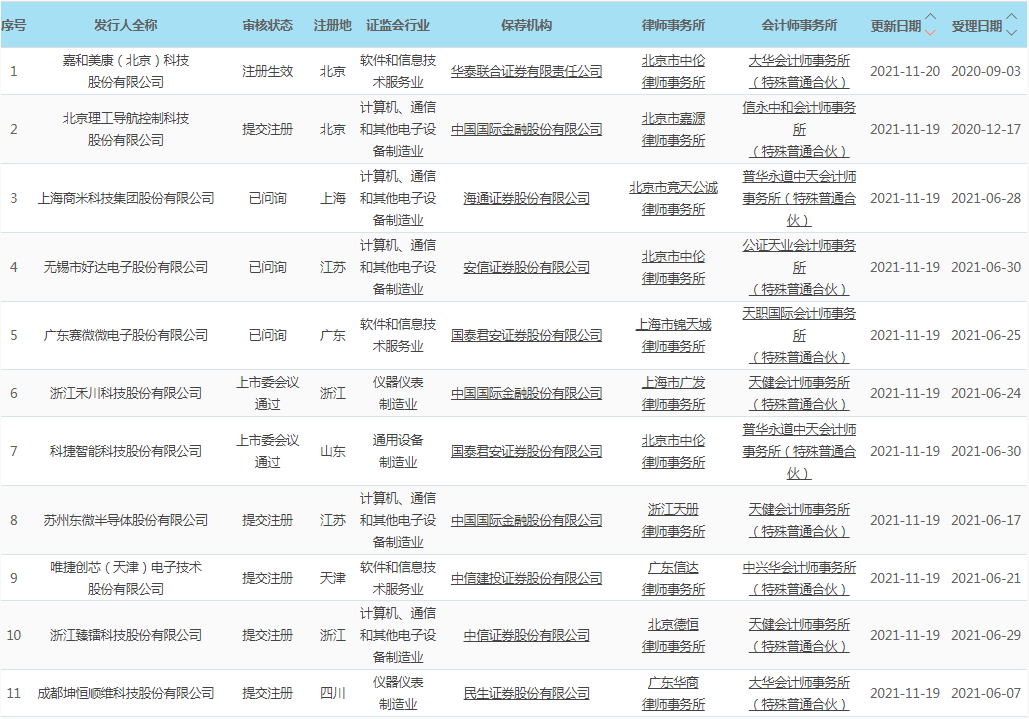Click the 北京市竞天公诚律师事务所 link
This screenshot has width=1029, height=719.
[673, 198]
